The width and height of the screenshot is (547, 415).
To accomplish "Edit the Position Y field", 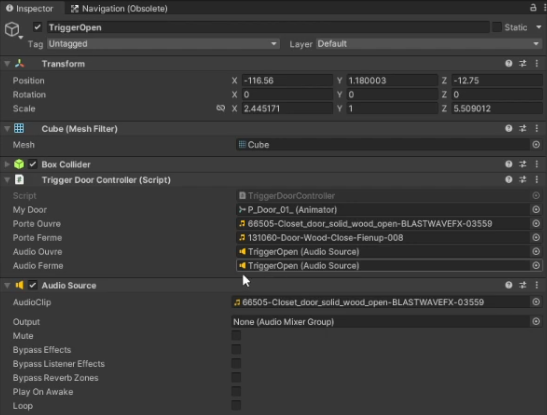I will pyautogui.click(x=392, y=81).
